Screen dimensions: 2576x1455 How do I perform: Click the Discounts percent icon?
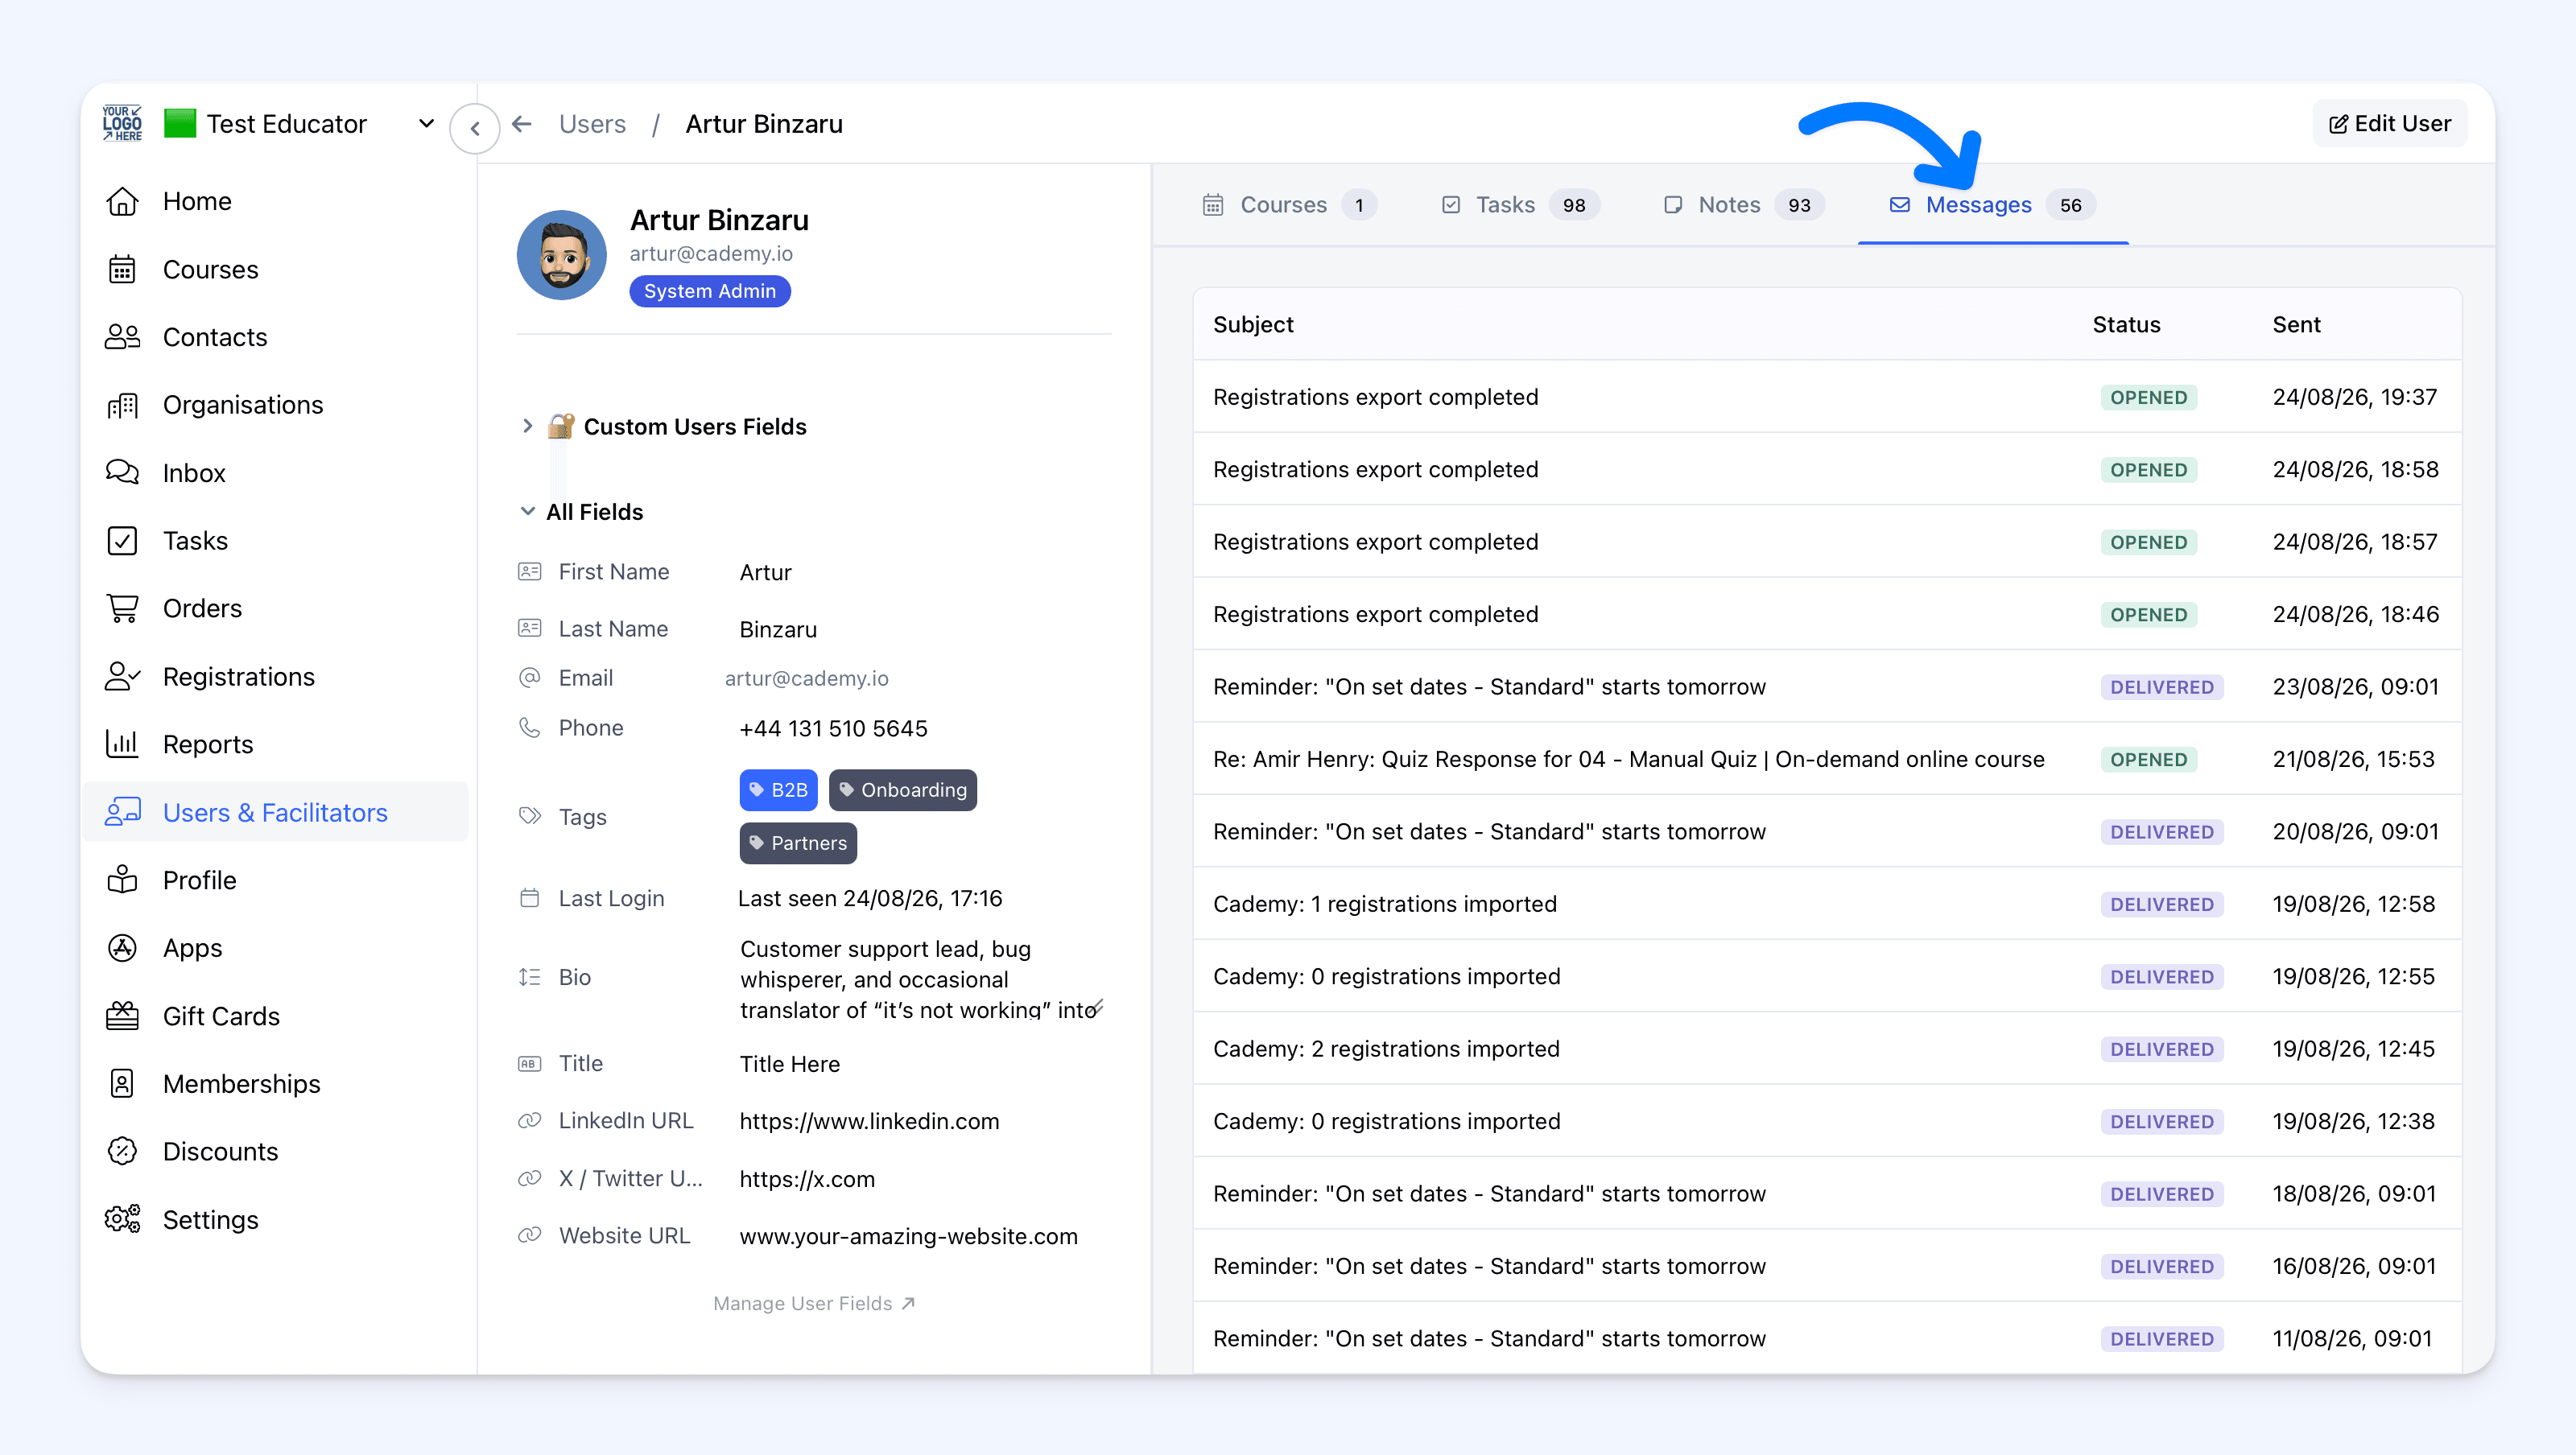pos(122,1151)
